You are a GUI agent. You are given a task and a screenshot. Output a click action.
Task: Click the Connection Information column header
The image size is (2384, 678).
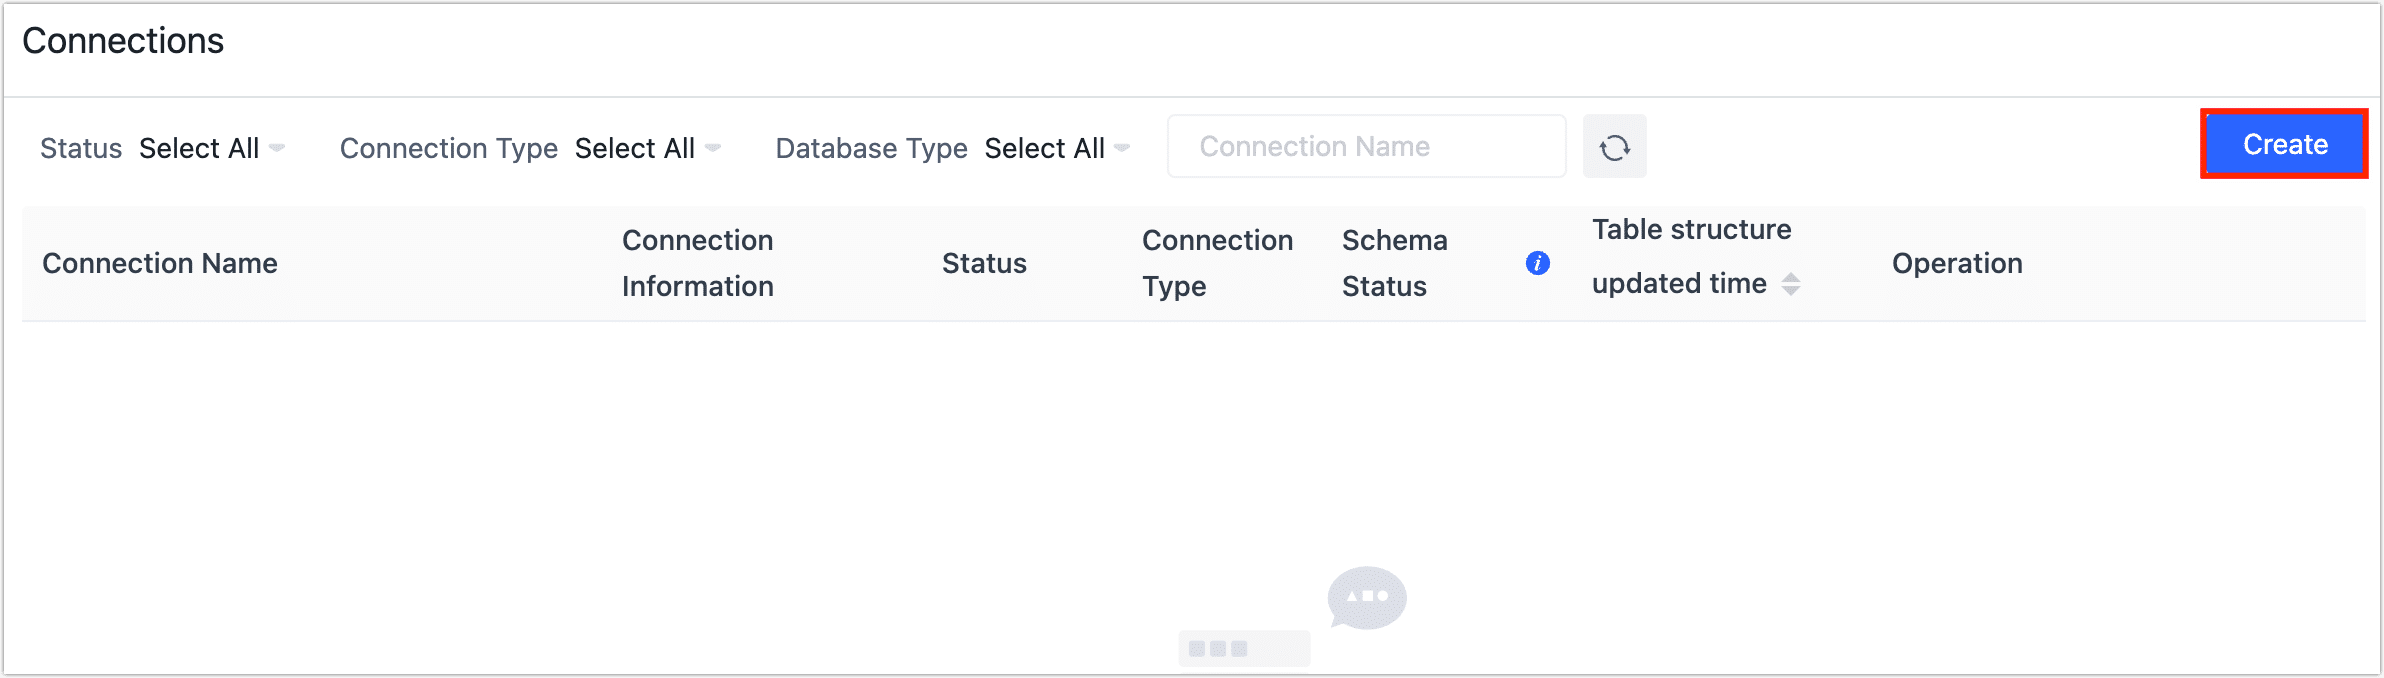(697, 263)
